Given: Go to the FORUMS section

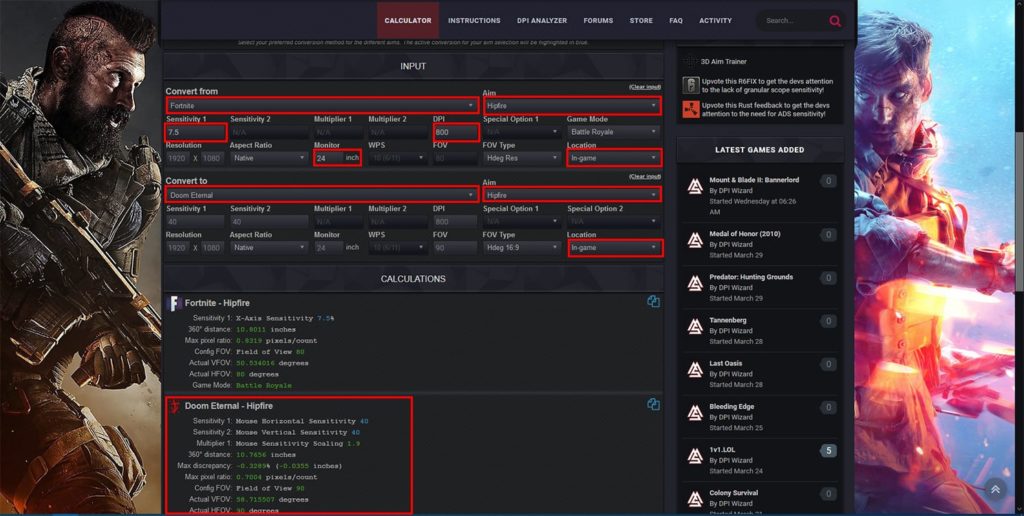Looking at the screenshot, I should 598,20.
